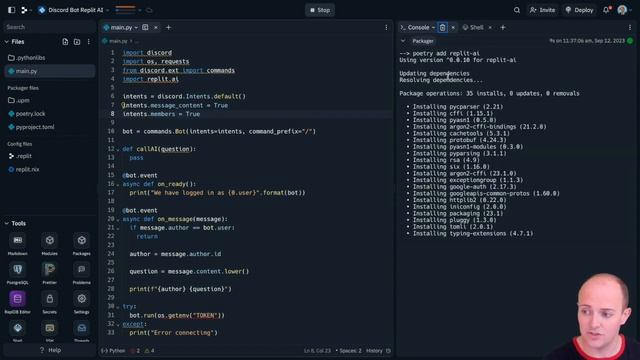Viewport: 640px width, 360px height.
Task: Select main.py in the file tree
Action: (49, 71)
